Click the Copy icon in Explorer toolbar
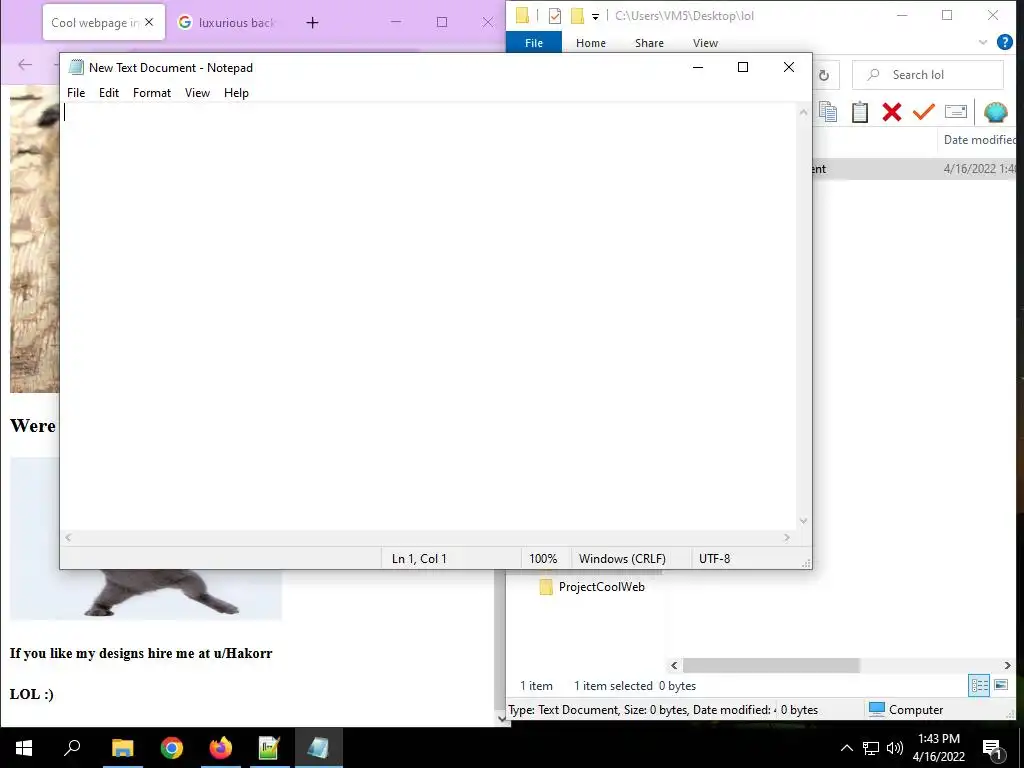Viewport: 1024px width, 768px height. coord(827,112)
